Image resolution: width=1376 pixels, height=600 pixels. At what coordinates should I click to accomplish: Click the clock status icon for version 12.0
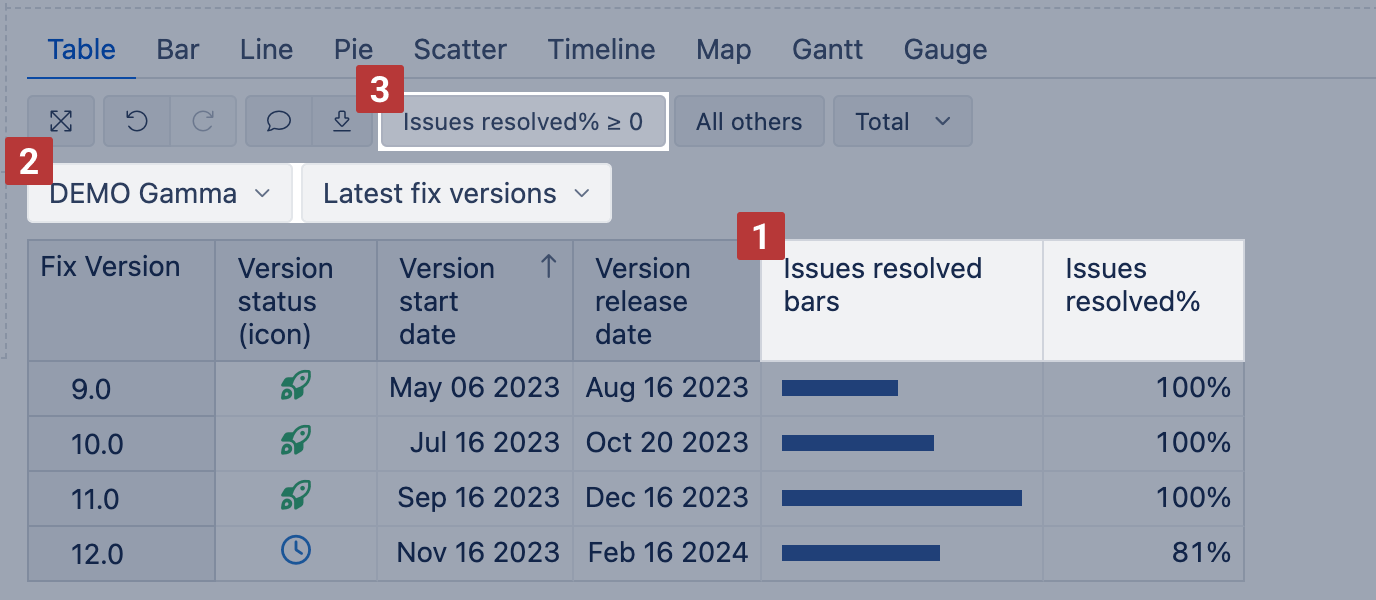(x=295, y=550)
